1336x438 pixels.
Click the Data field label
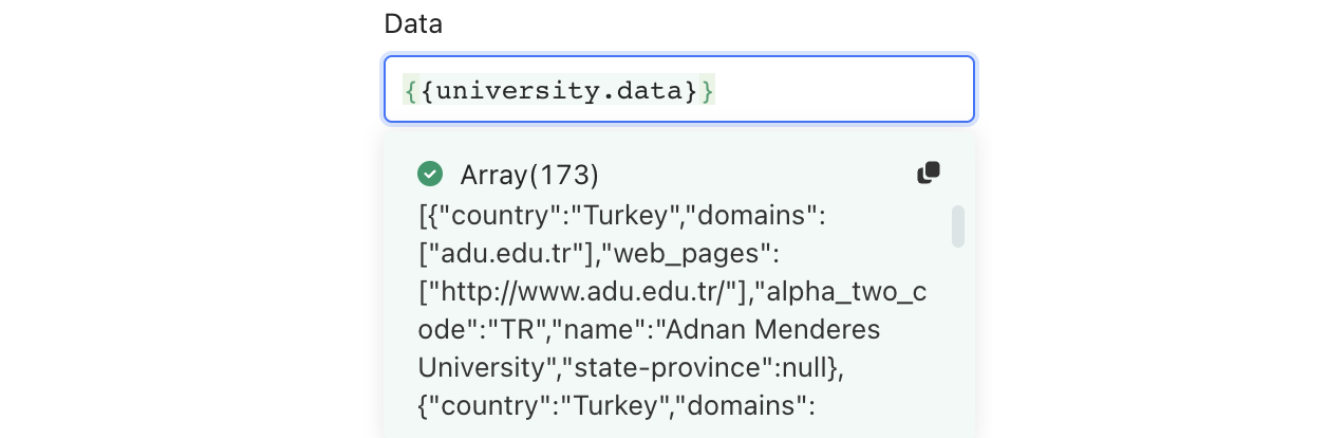pyautogui.click(x=413, y=24)
